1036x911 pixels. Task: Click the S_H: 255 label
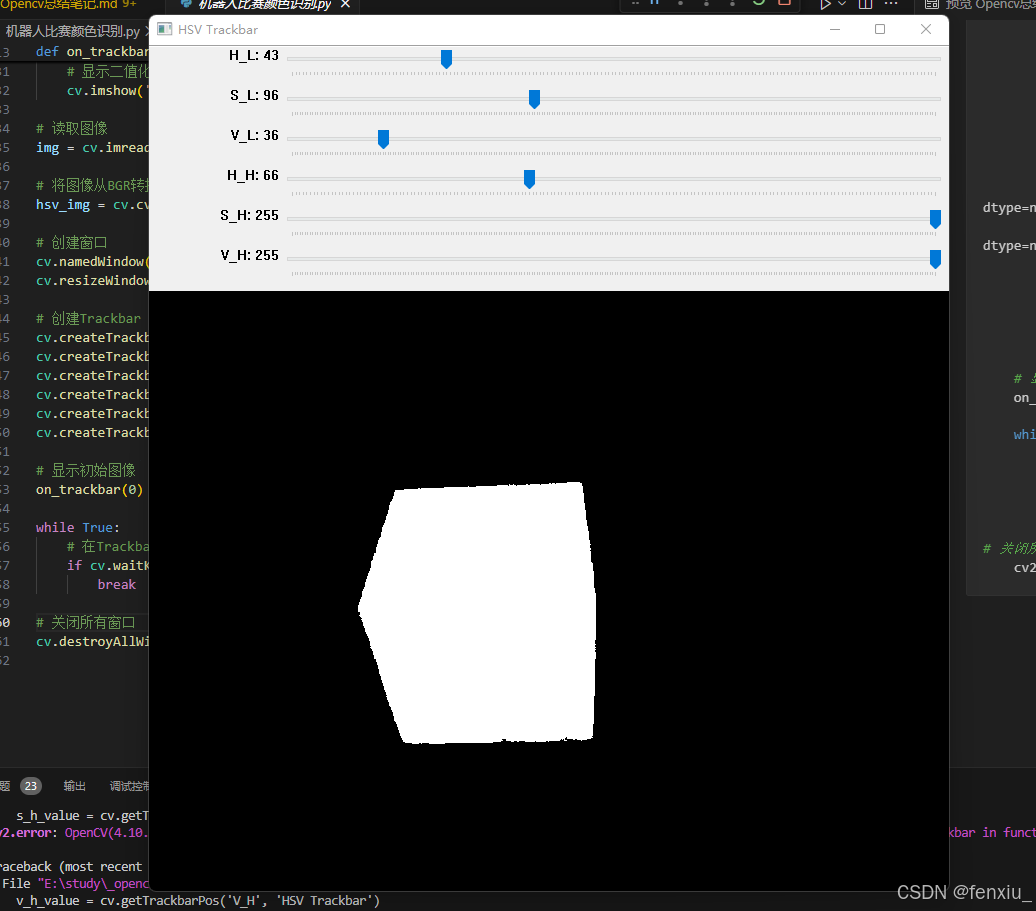pyautogui.click(x=249, y=215)
